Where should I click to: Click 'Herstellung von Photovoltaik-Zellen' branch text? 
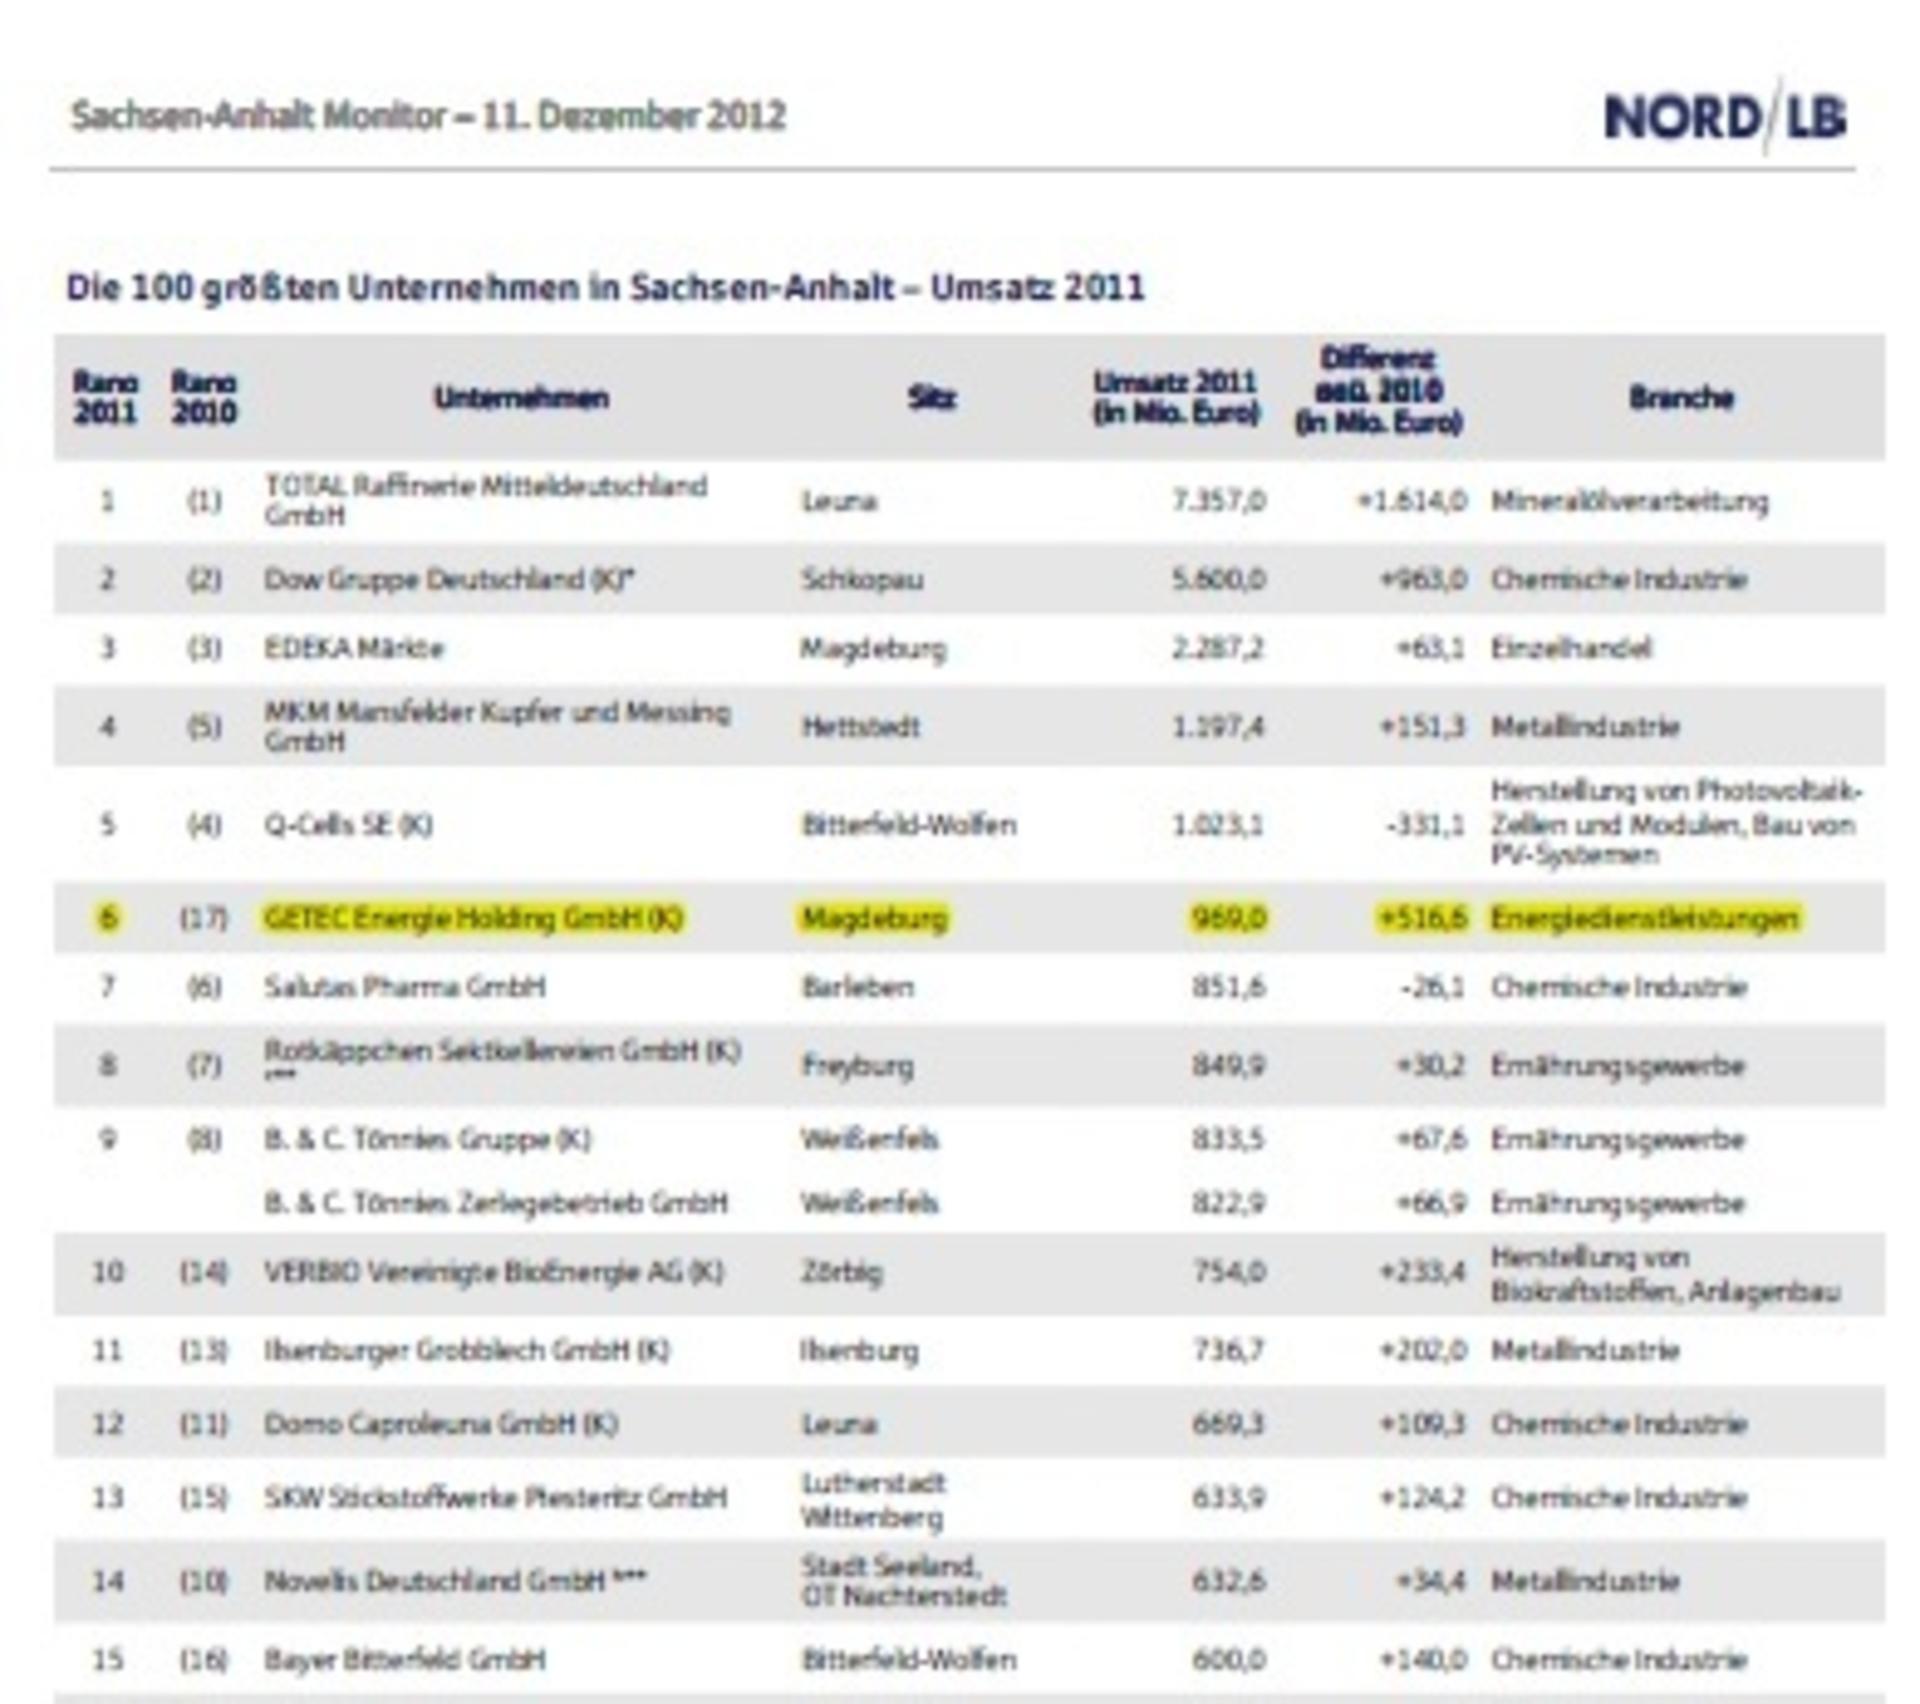click(1677, 822)
